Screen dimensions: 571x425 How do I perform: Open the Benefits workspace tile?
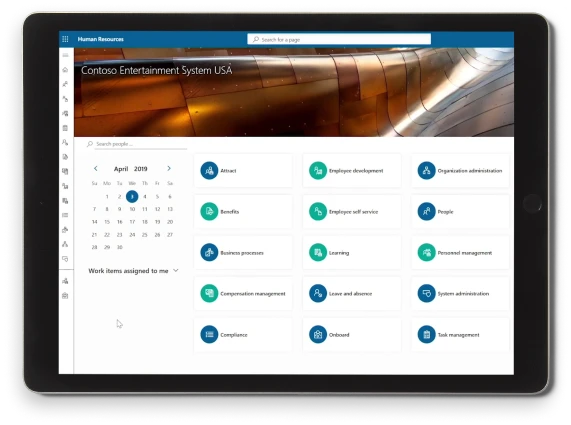243,212
